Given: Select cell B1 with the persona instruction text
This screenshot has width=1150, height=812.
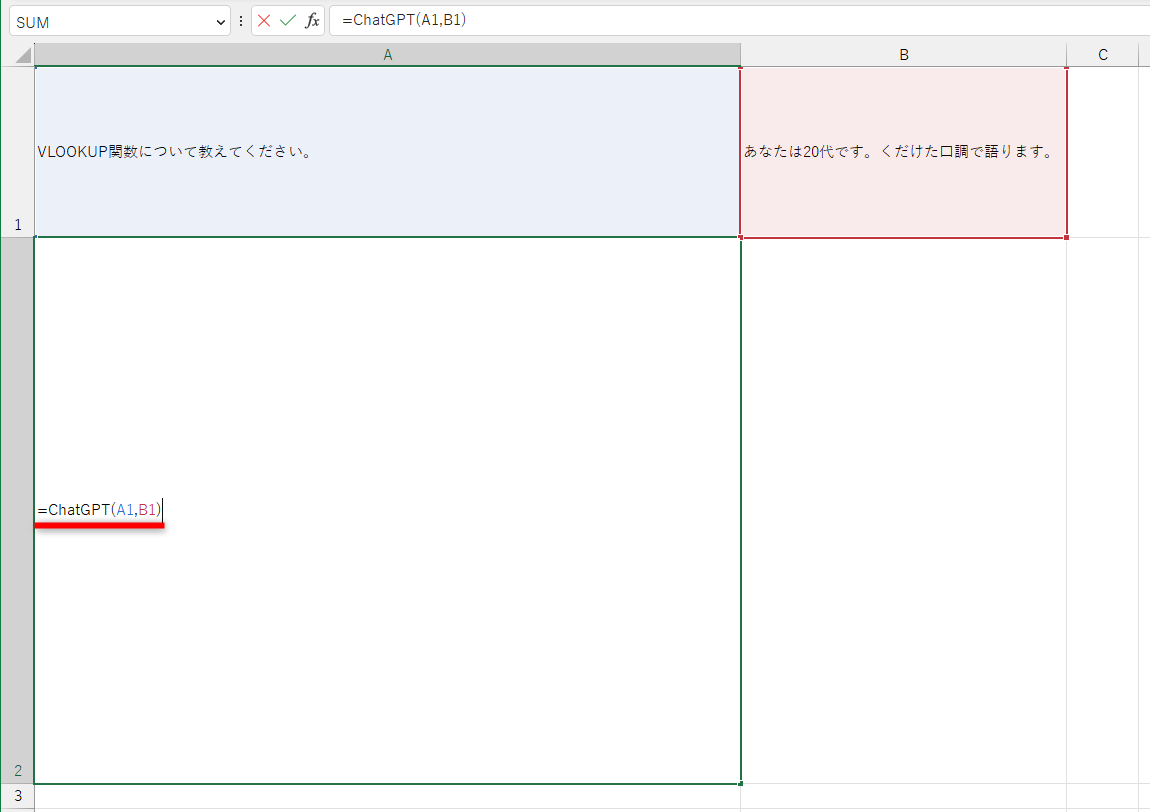Looking at the screenshot, I should [x=903, y=150].
